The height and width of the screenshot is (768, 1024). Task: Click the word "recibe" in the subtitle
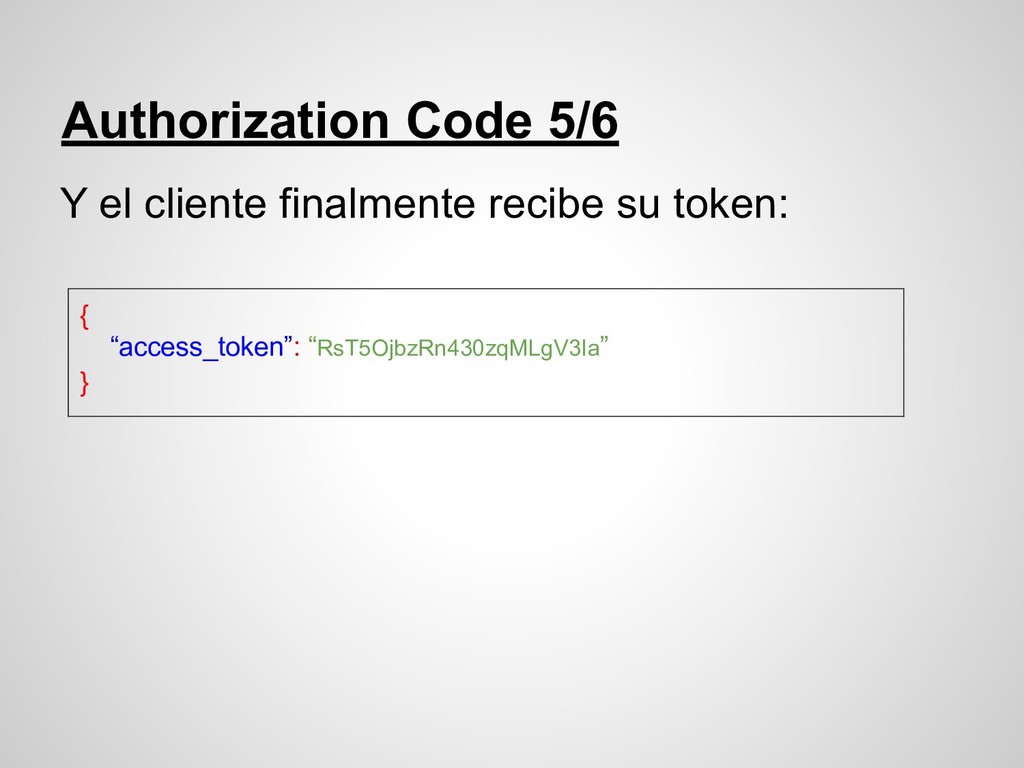[x=546, y=203]
